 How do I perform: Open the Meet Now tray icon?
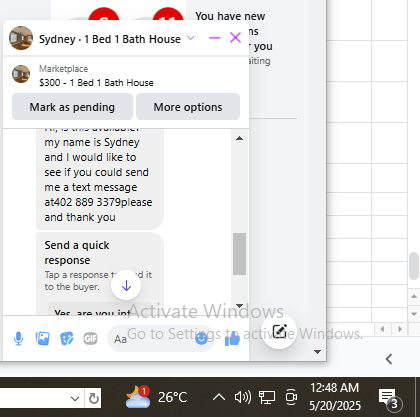point(291,397)
